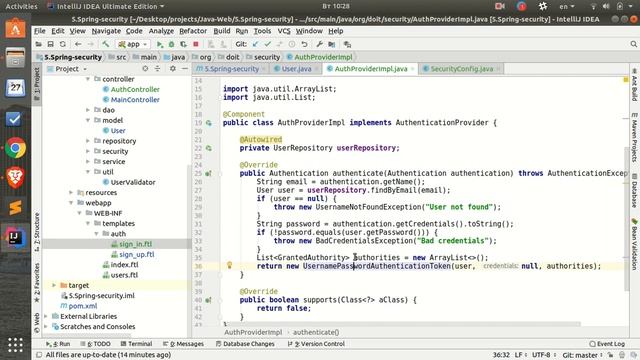Hide the Project panel with minus icon

(184, 69)
